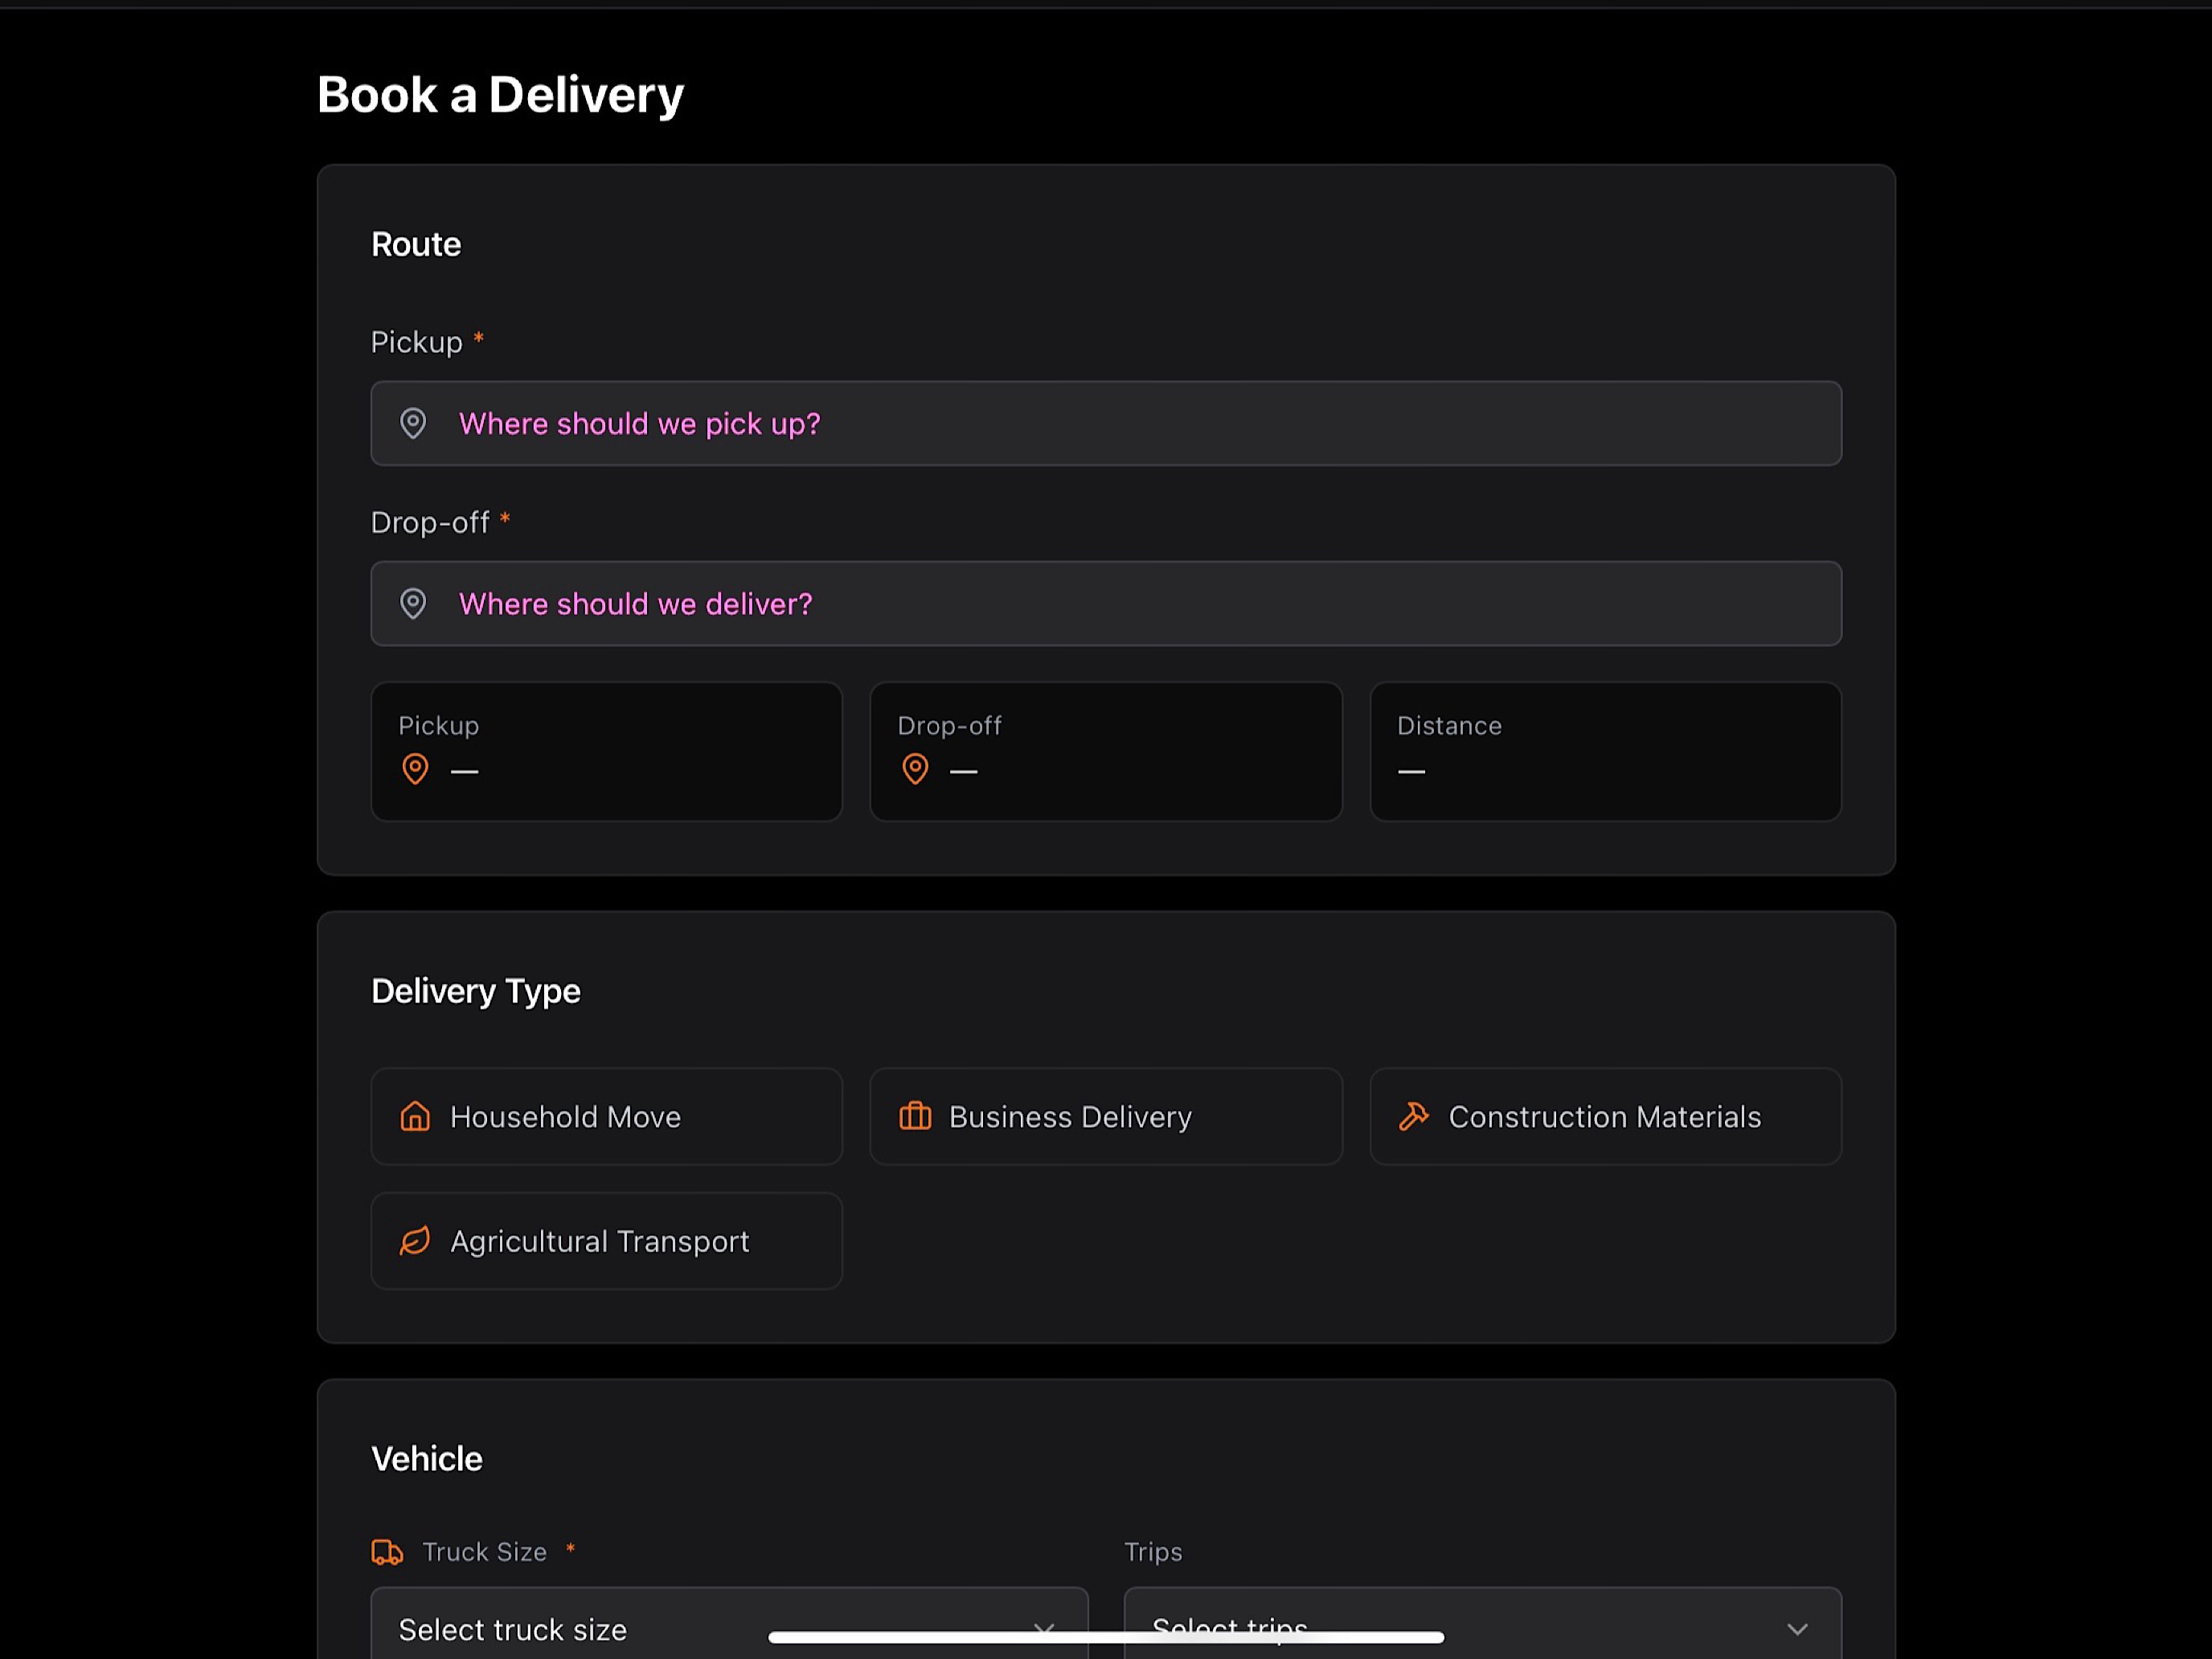Click the briefcase icon for Business Delivery
This screenshot has width=2212, height=1659.
(x=915, y=1116)
